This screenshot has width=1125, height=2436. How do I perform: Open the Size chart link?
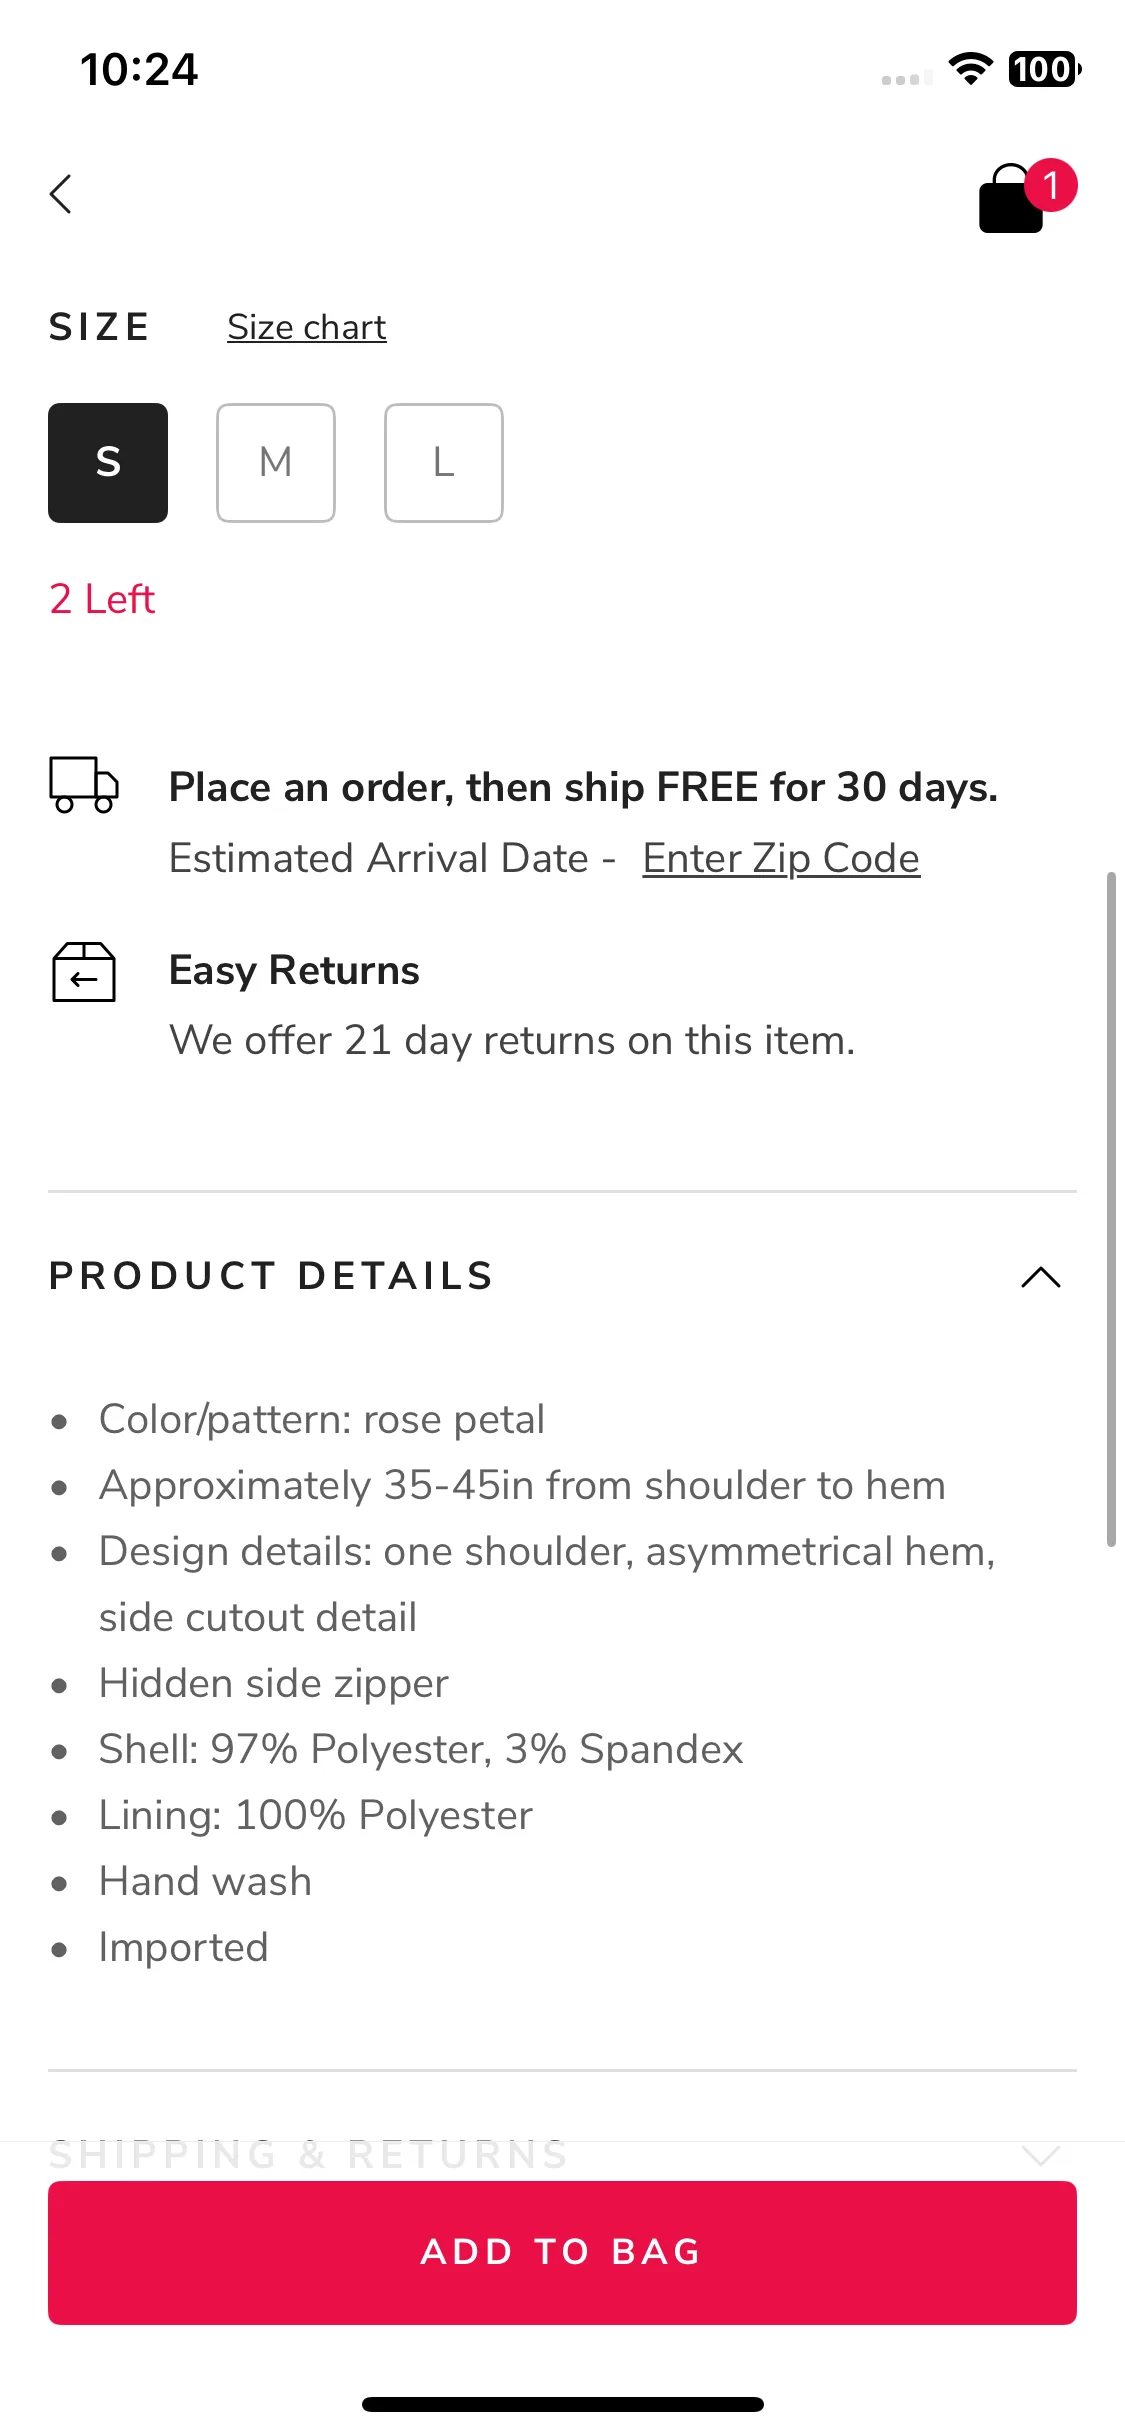(307, 327)
